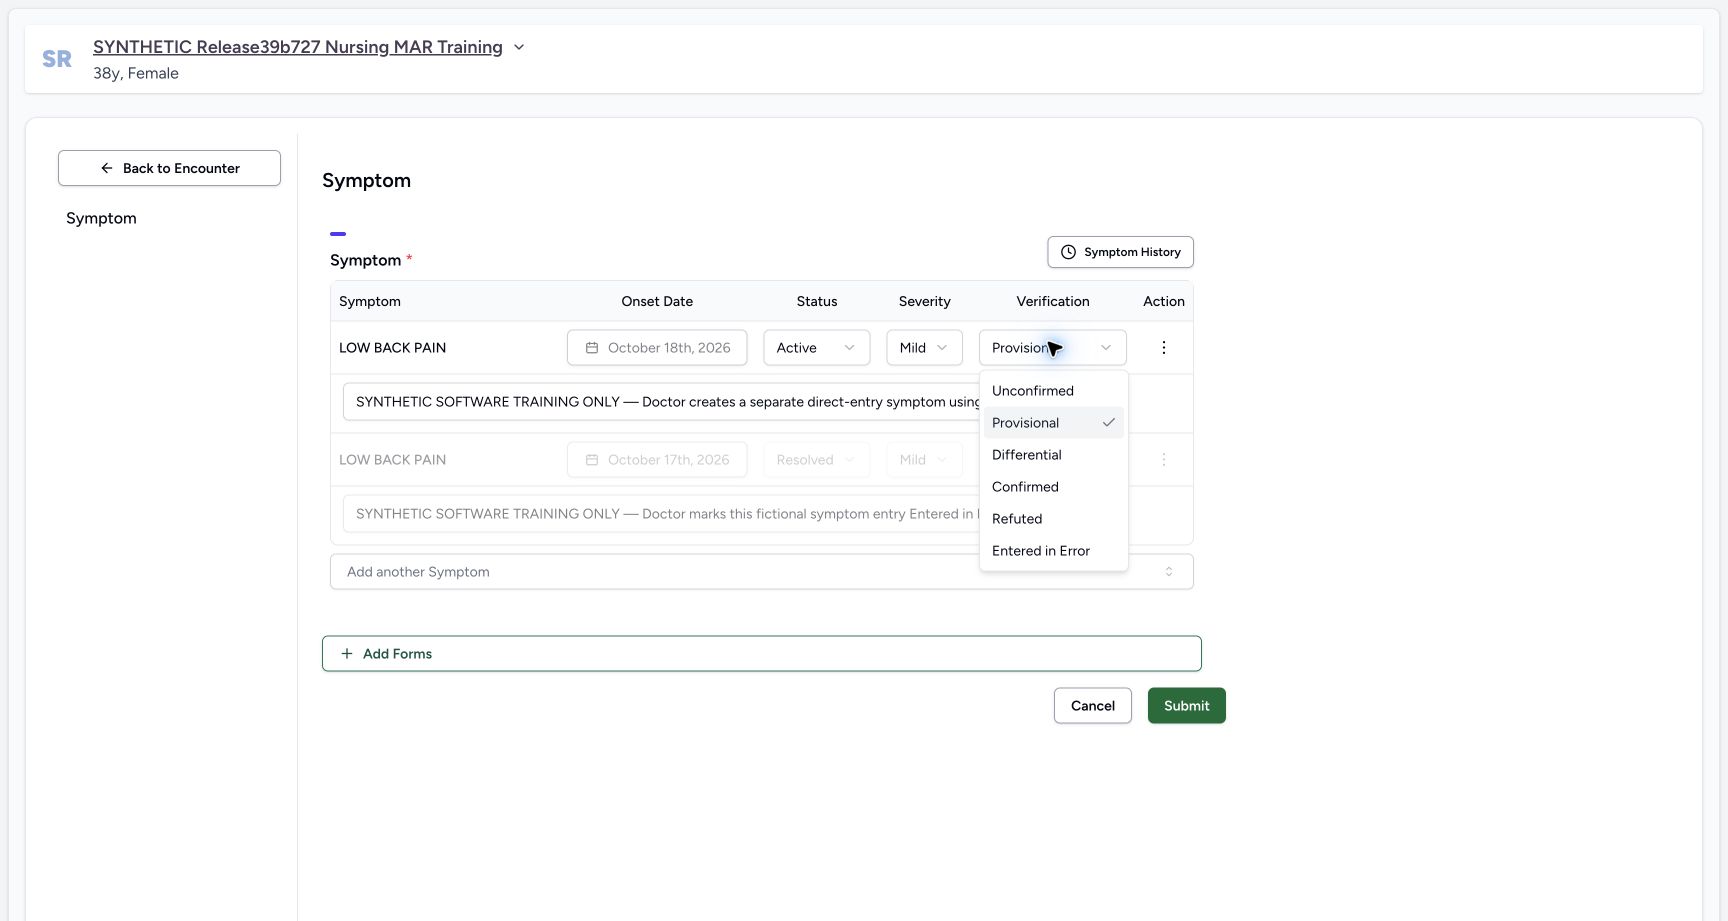
Task: Click the SR patient avatar
Action: click(x=57, y=59)
